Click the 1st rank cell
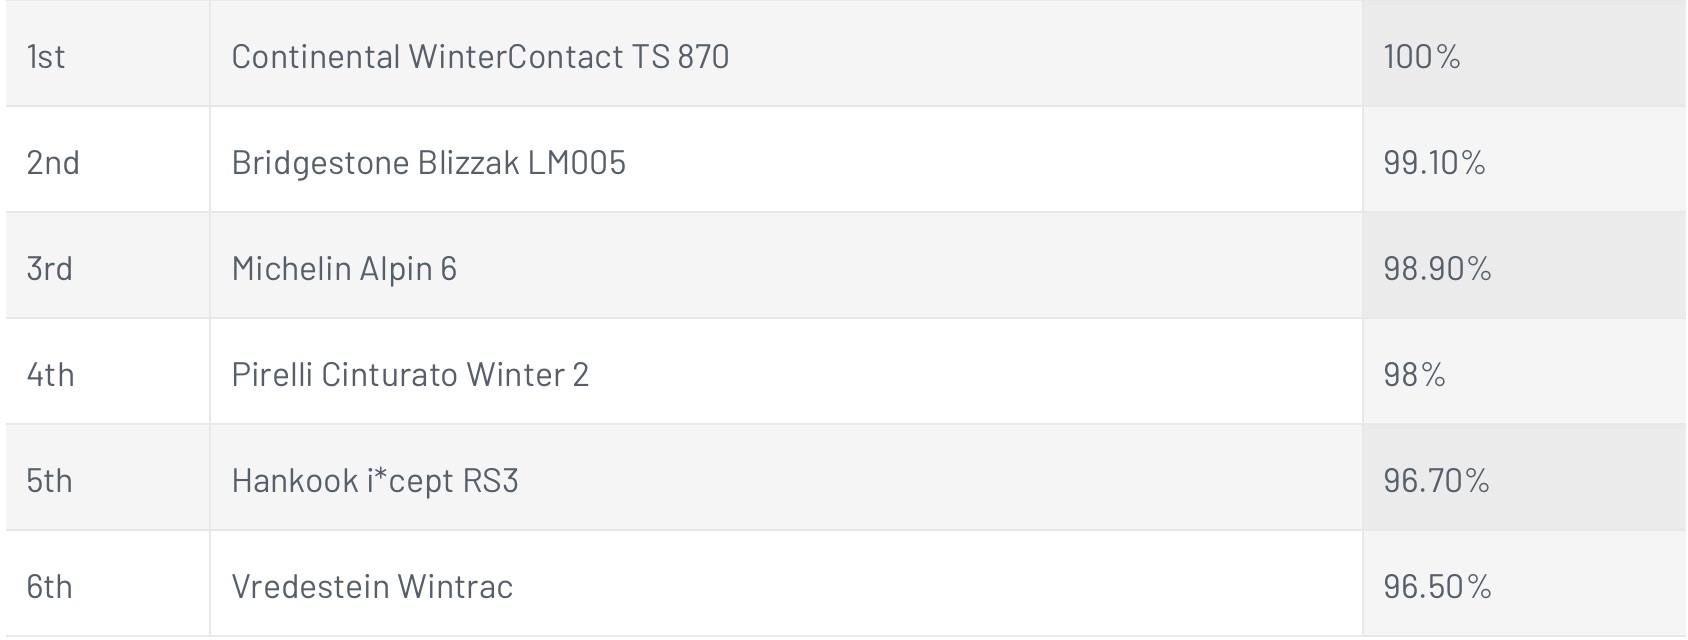The height and width of the screenshot is (640, 1688). coord(108,54)
